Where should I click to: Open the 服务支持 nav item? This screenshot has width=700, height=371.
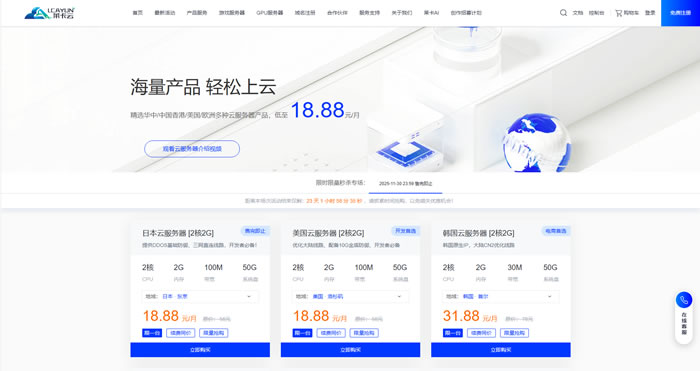[370, 13]
